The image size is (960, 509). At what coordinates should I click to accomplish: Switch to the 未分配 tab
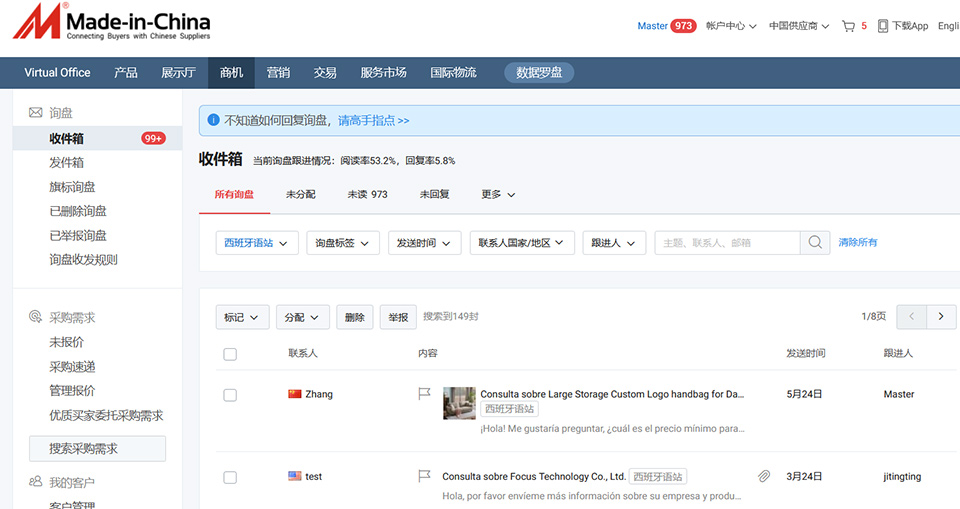click(x=300, y=194)
